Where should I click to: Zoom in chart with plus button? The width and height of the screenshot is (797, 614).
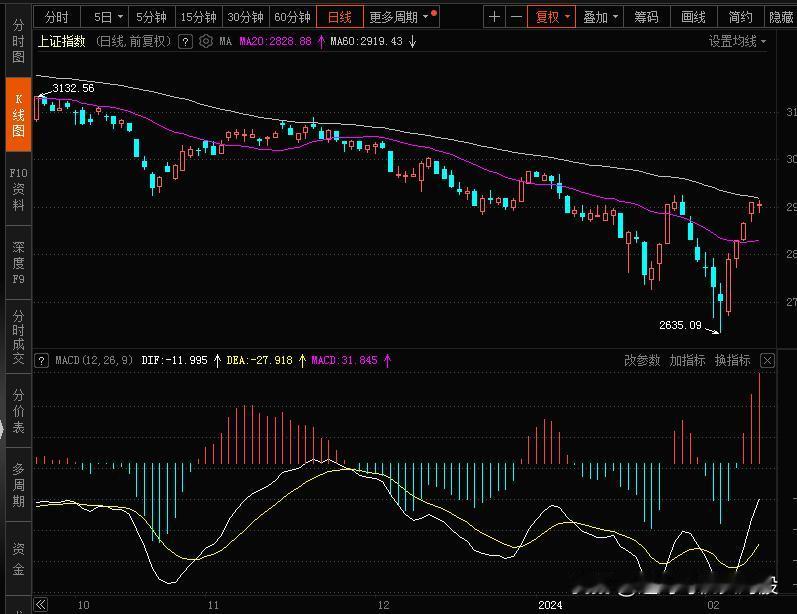pos(494,17)
